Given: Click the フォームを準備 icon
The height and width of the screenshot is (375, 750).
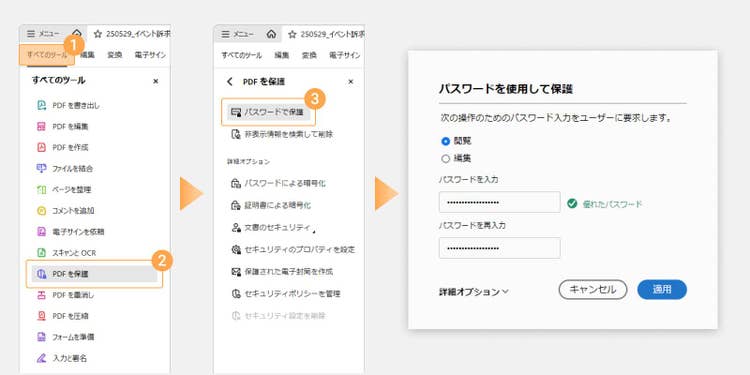Looking at the screenshot, I should (x=42, y=337).
